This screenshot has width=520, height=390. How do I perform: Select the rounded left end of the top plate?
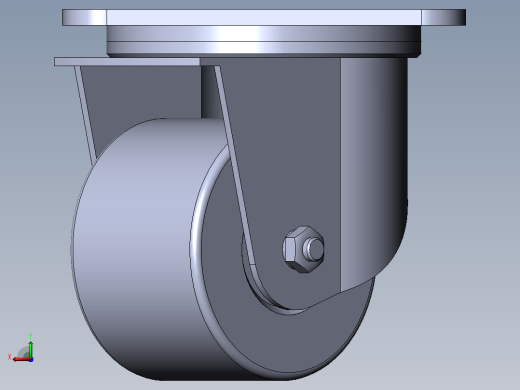(84, 17)
